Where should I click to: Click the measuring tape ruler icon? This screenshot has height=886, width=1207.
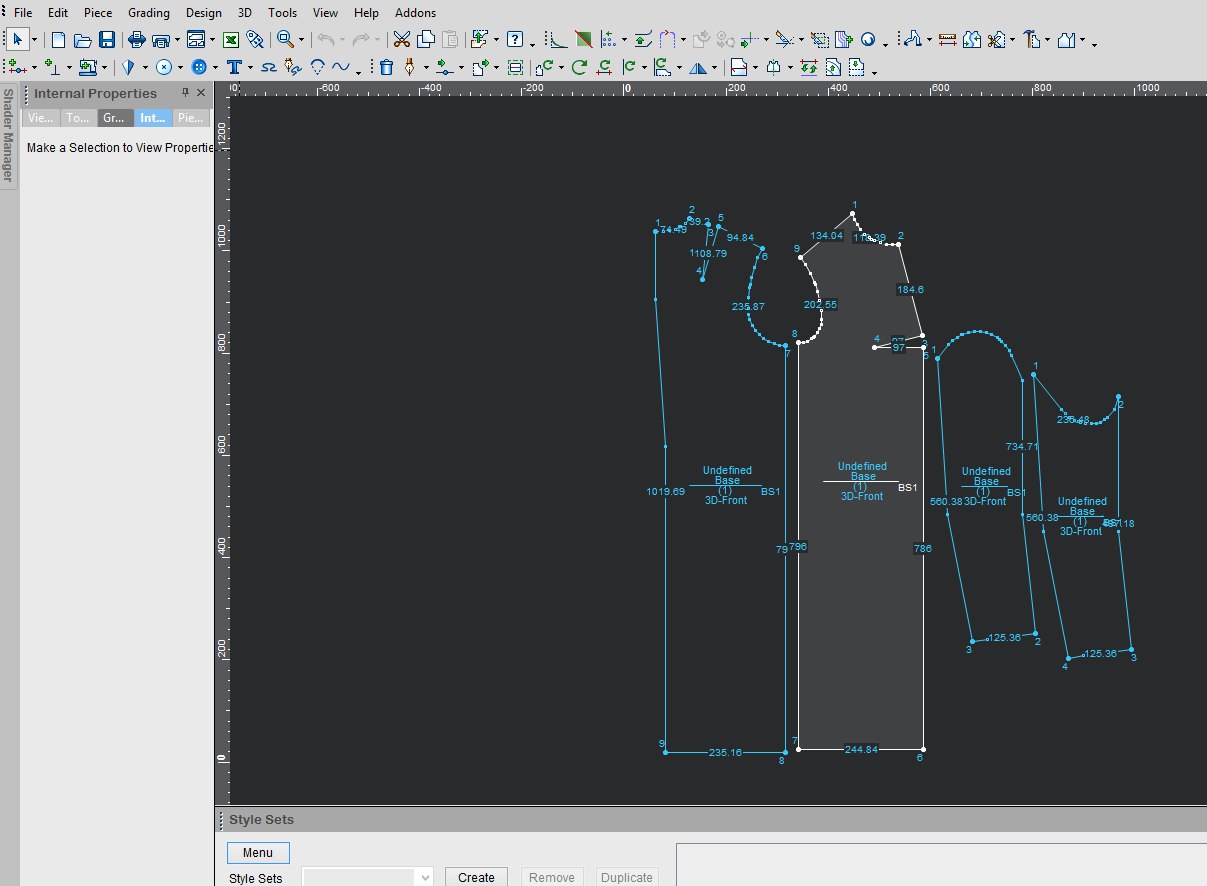[x=947, y=40]
